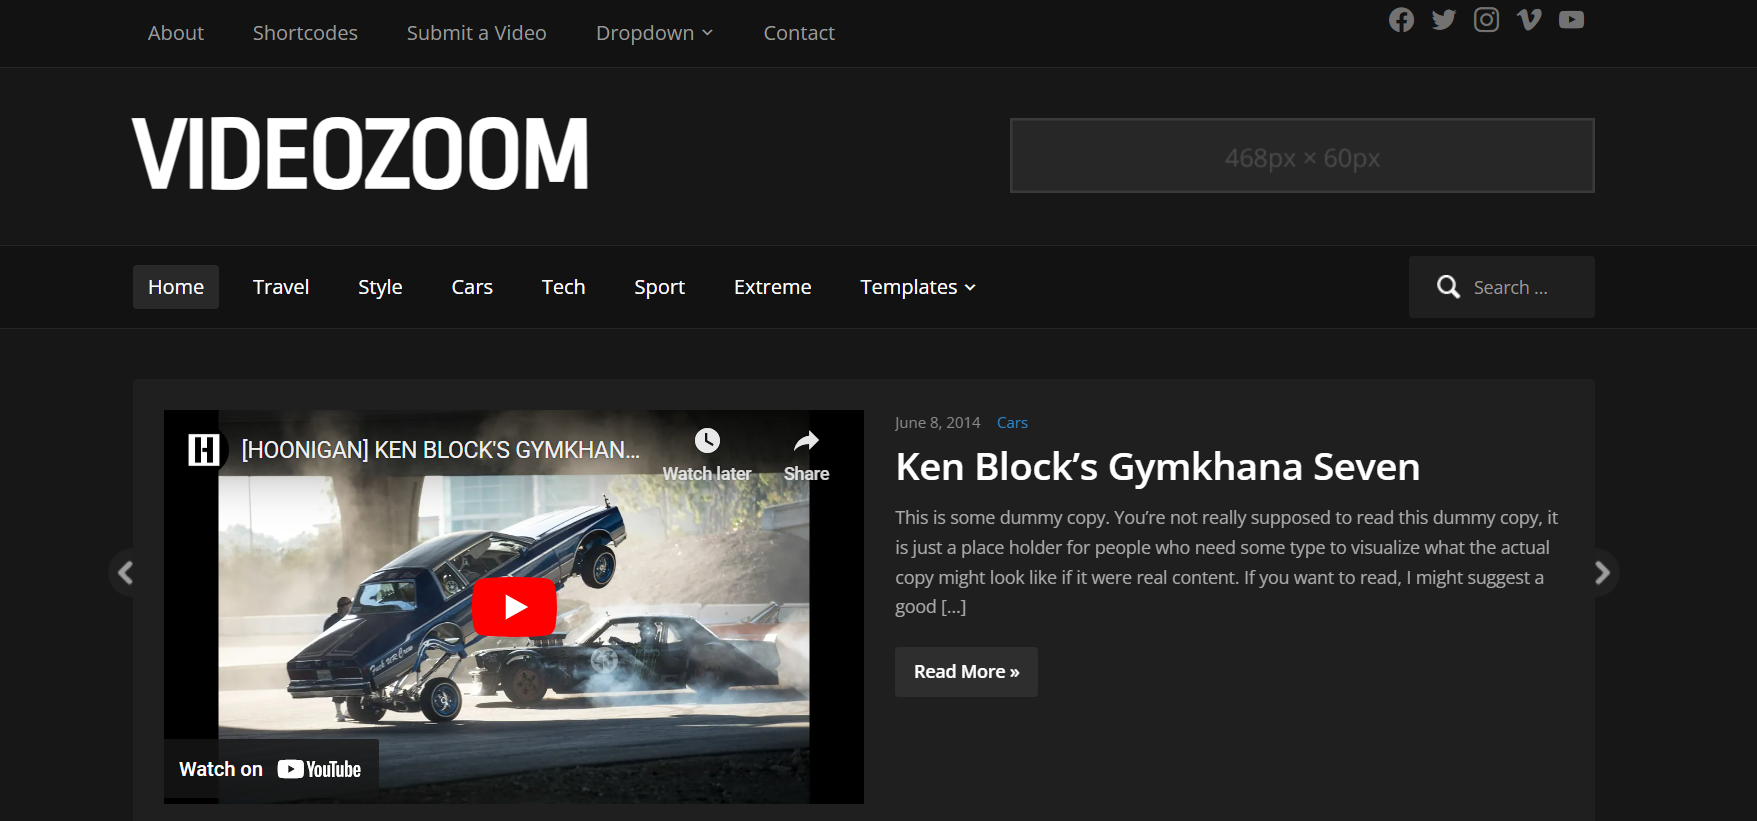Select the Cars menu category
The width and height of the screenshot is (1757, 821).
[472, 287]
